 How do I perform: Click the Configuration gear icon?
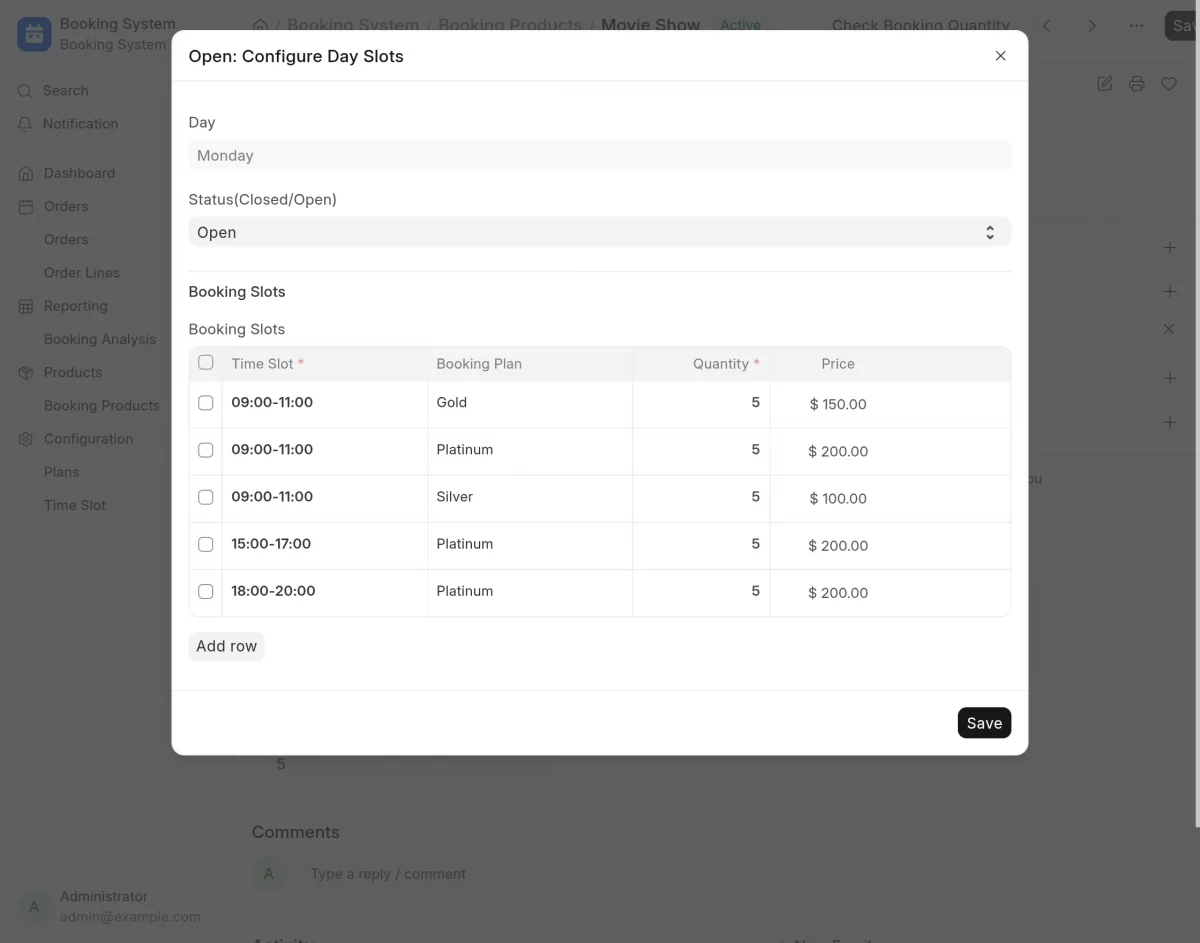point(26,439)
